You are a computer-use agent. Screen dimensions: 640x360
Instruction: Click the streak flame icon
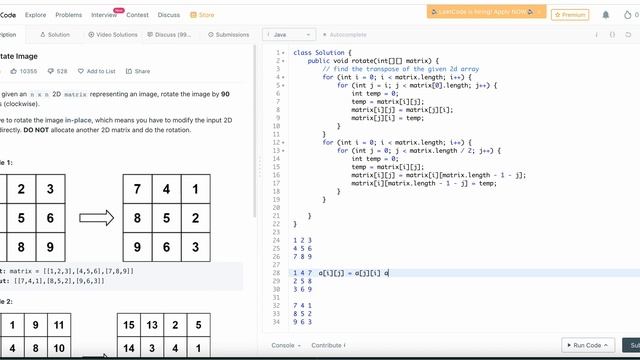(x=627, y=15)
